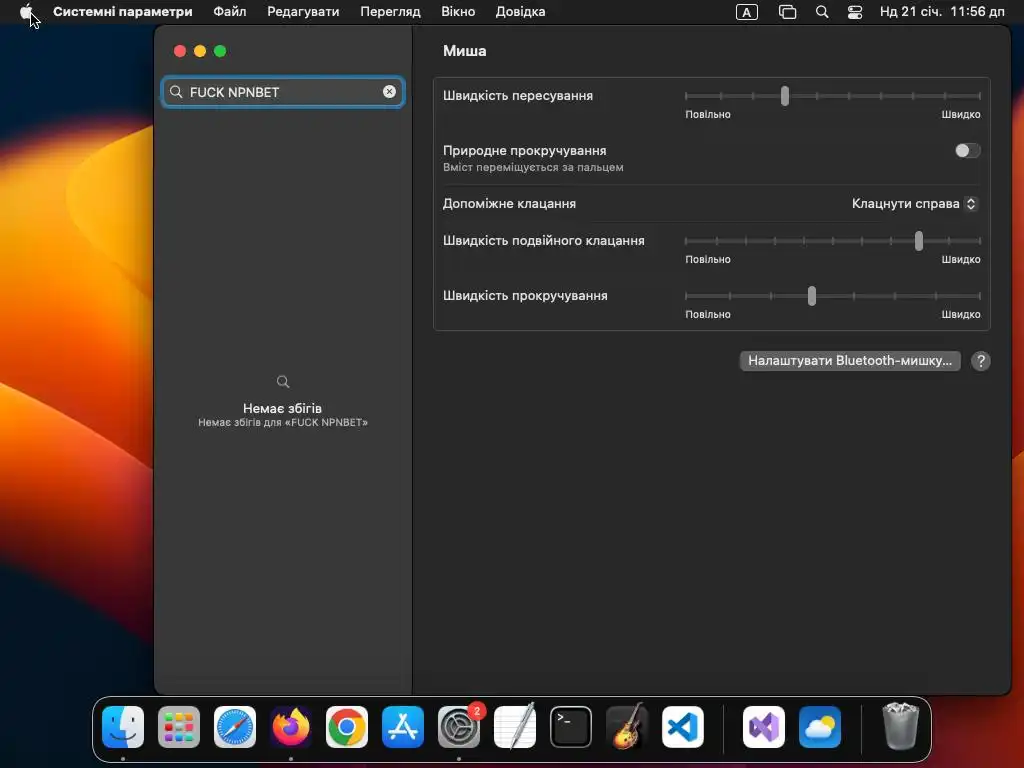This screenshot has width=1024, height=768.
Task: Open the Перегляд menu
Action: click(x=391, y=12)
